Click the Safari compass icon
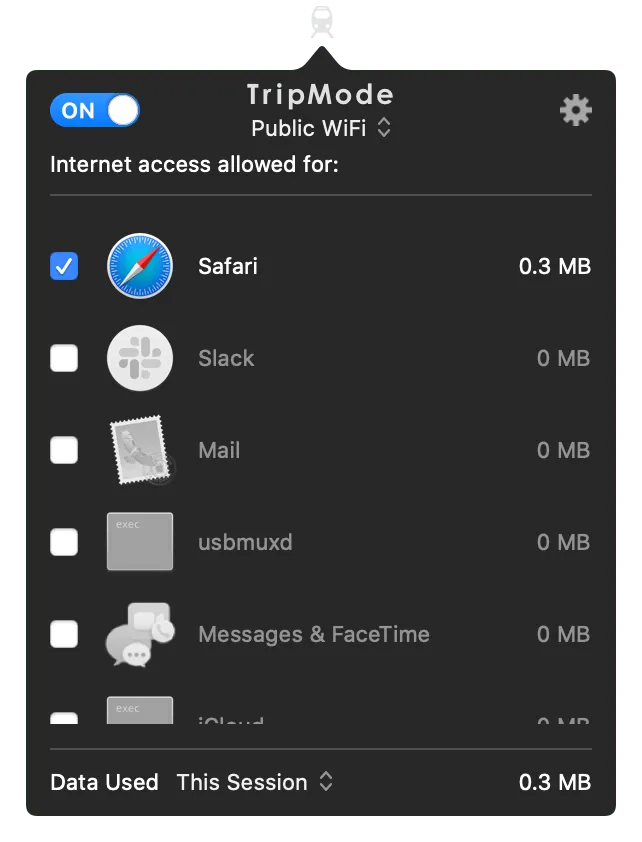642x842 pixels. tap(140, 266)
